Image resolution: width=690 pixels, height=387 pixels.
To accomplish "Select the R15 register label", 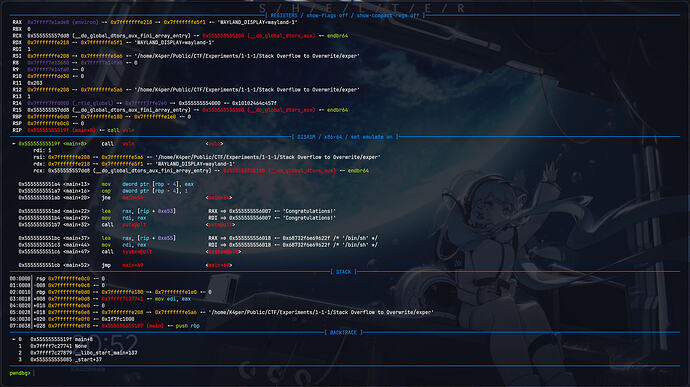I will (x=17, y=110).
